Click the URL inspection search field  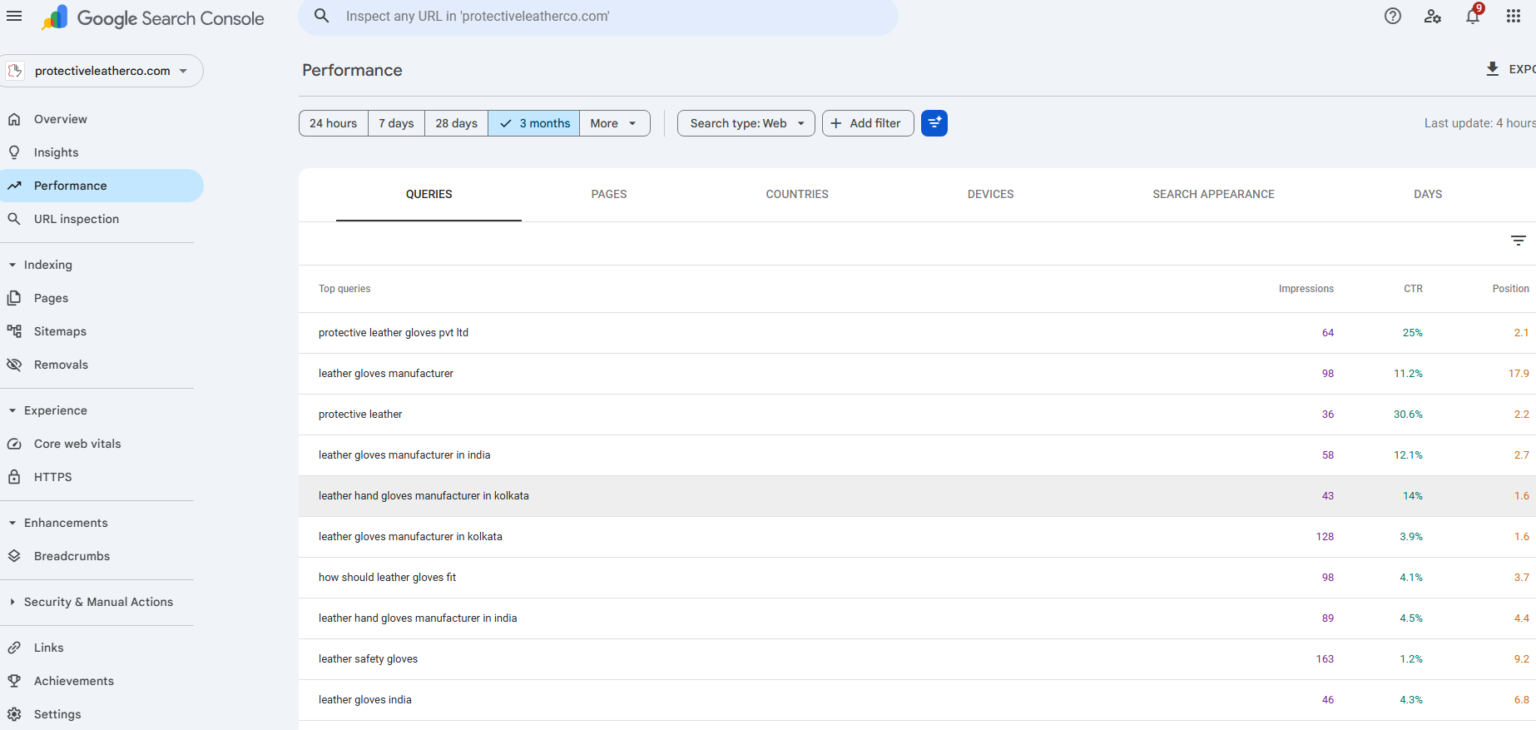(598, 17)
